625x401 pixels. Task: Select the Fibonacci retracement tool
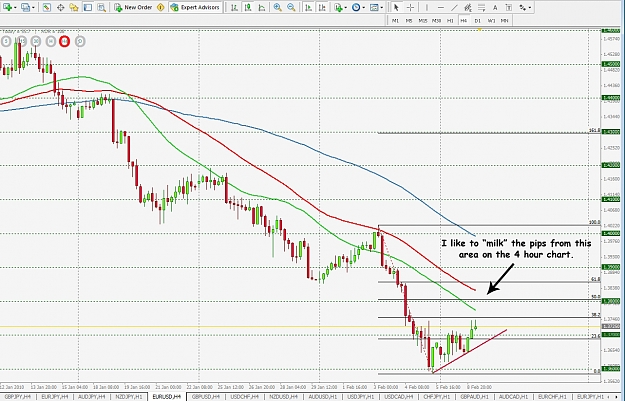tap(482, 7)
